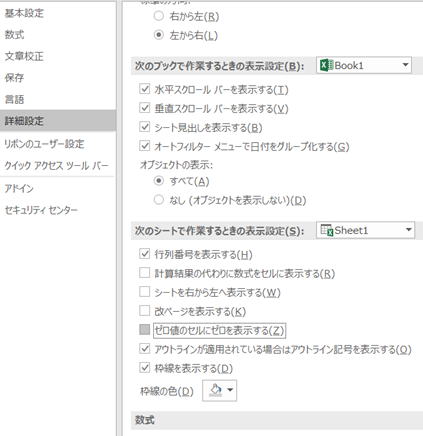Uncheck 垂直スクロール バーを表示する
Viewport: 423px width, 436px height.
144,108
